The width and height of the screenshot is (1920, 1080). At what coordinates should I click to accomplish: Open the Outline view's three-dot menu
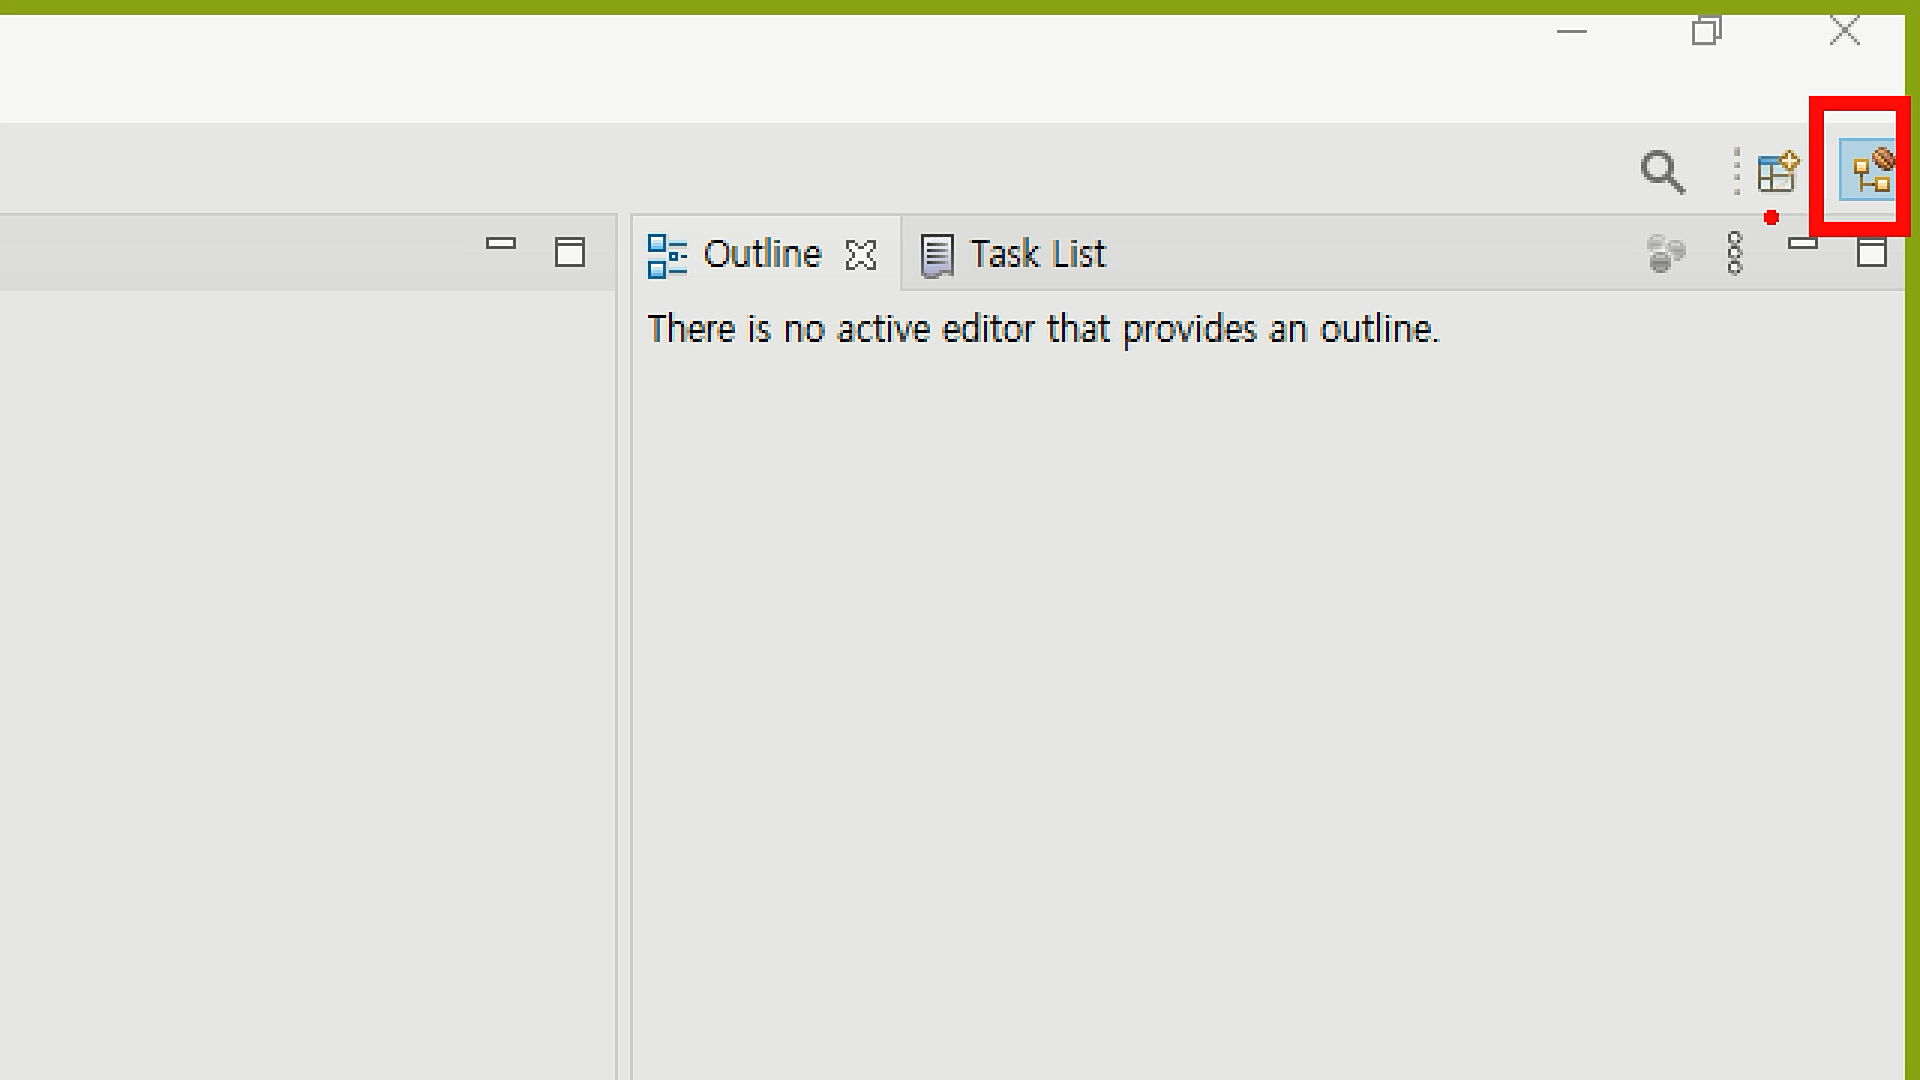(x=1735, y=253)
